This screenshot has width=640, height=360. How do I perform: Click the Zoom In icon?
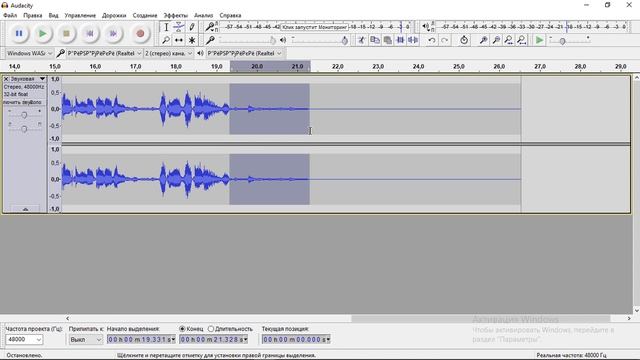click(483, 40)
